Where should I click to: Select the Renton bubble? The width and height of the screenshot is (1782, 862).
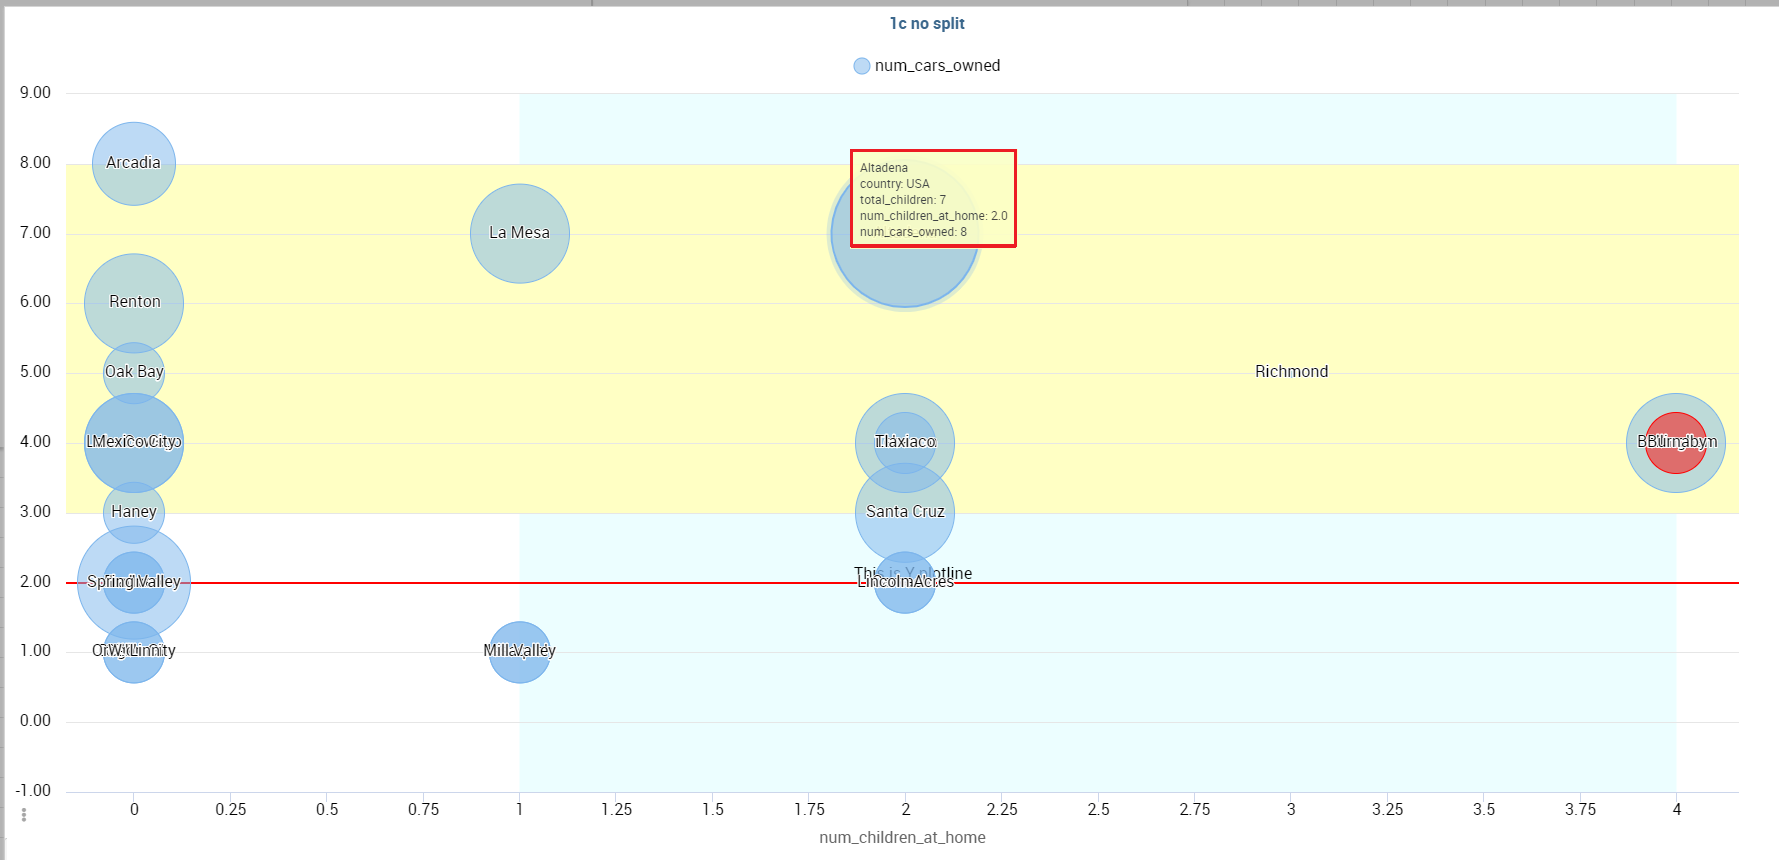[x=134, y=303]
